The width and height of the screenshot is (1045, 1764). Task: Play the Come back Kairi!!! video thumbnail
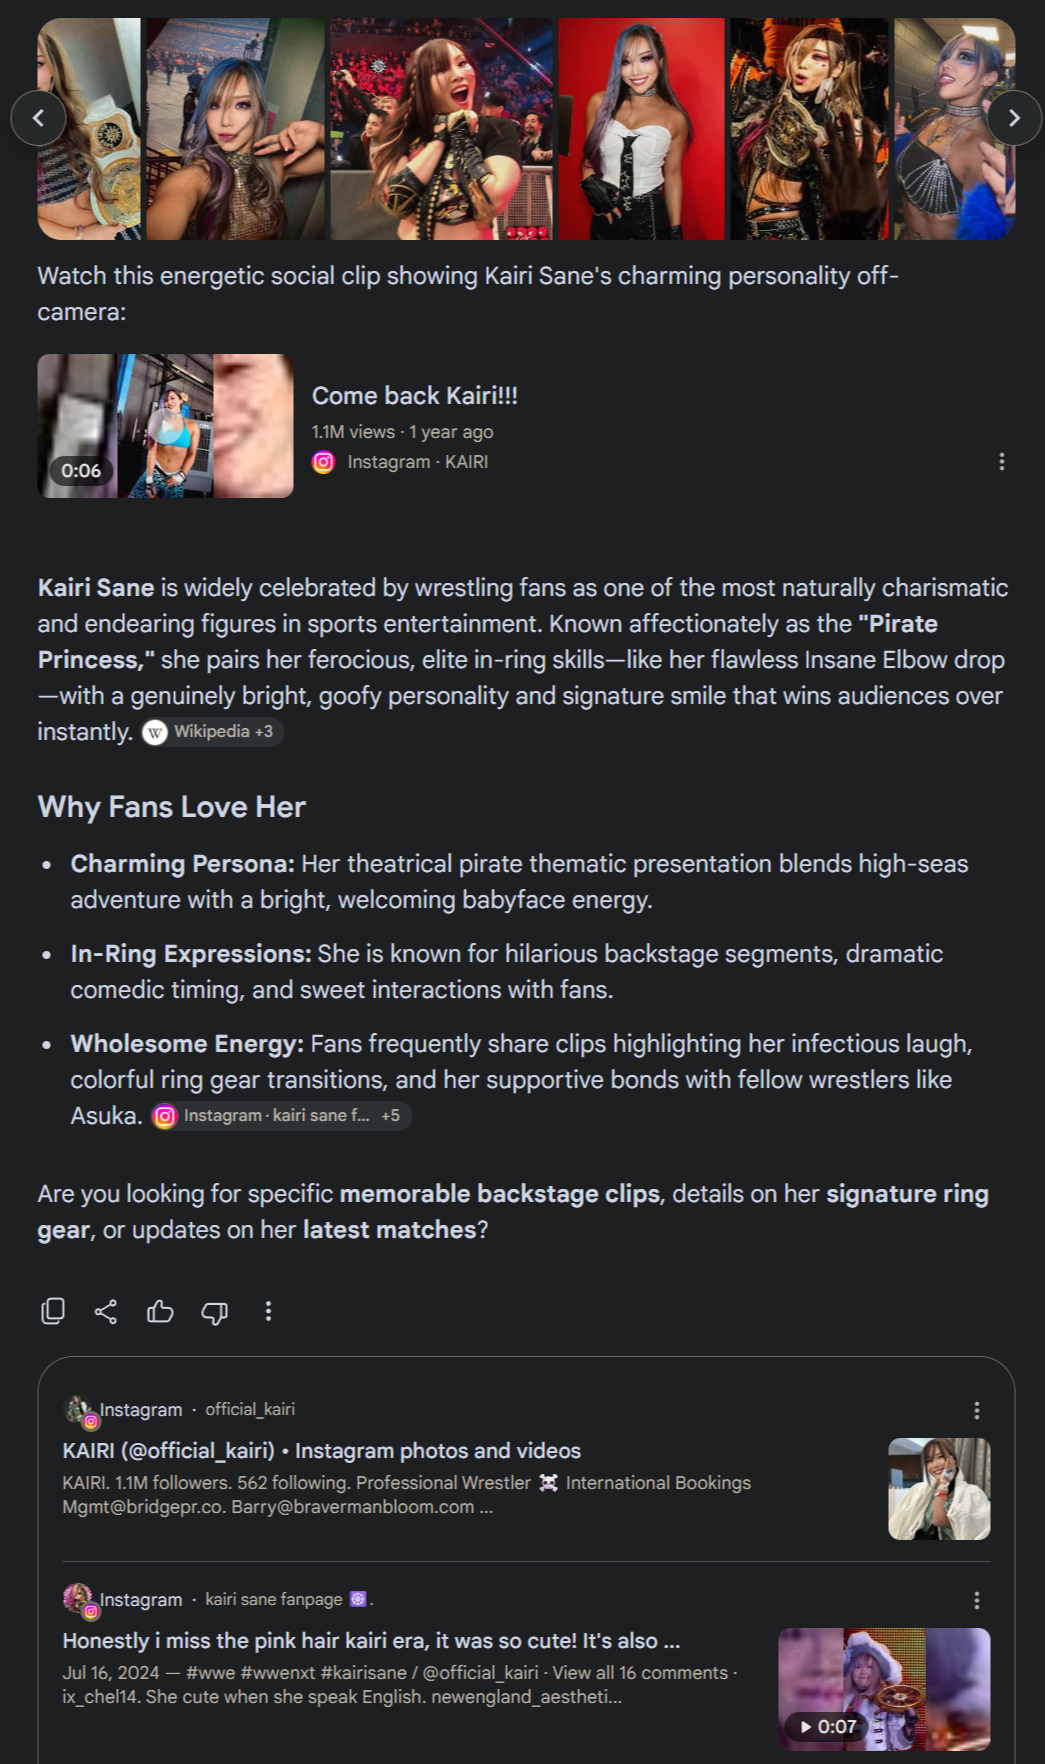tap(165, 426)
